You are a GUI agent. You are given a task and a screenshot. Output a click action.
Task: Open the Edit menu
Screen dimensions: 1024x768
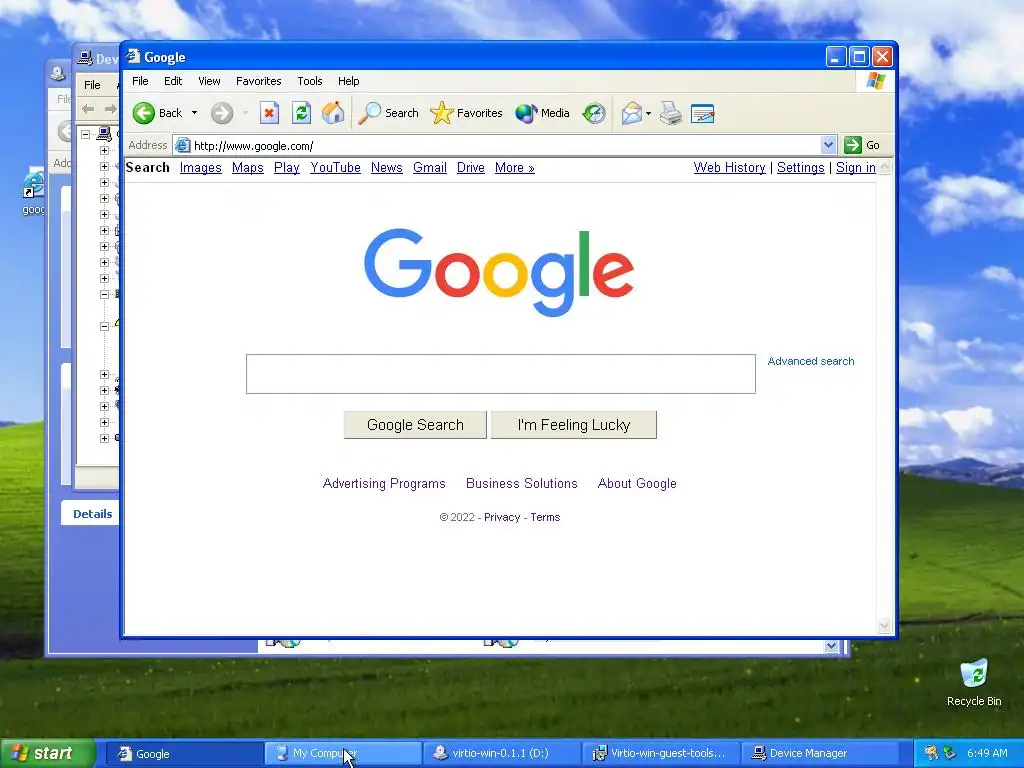click(x=173, y=81)
